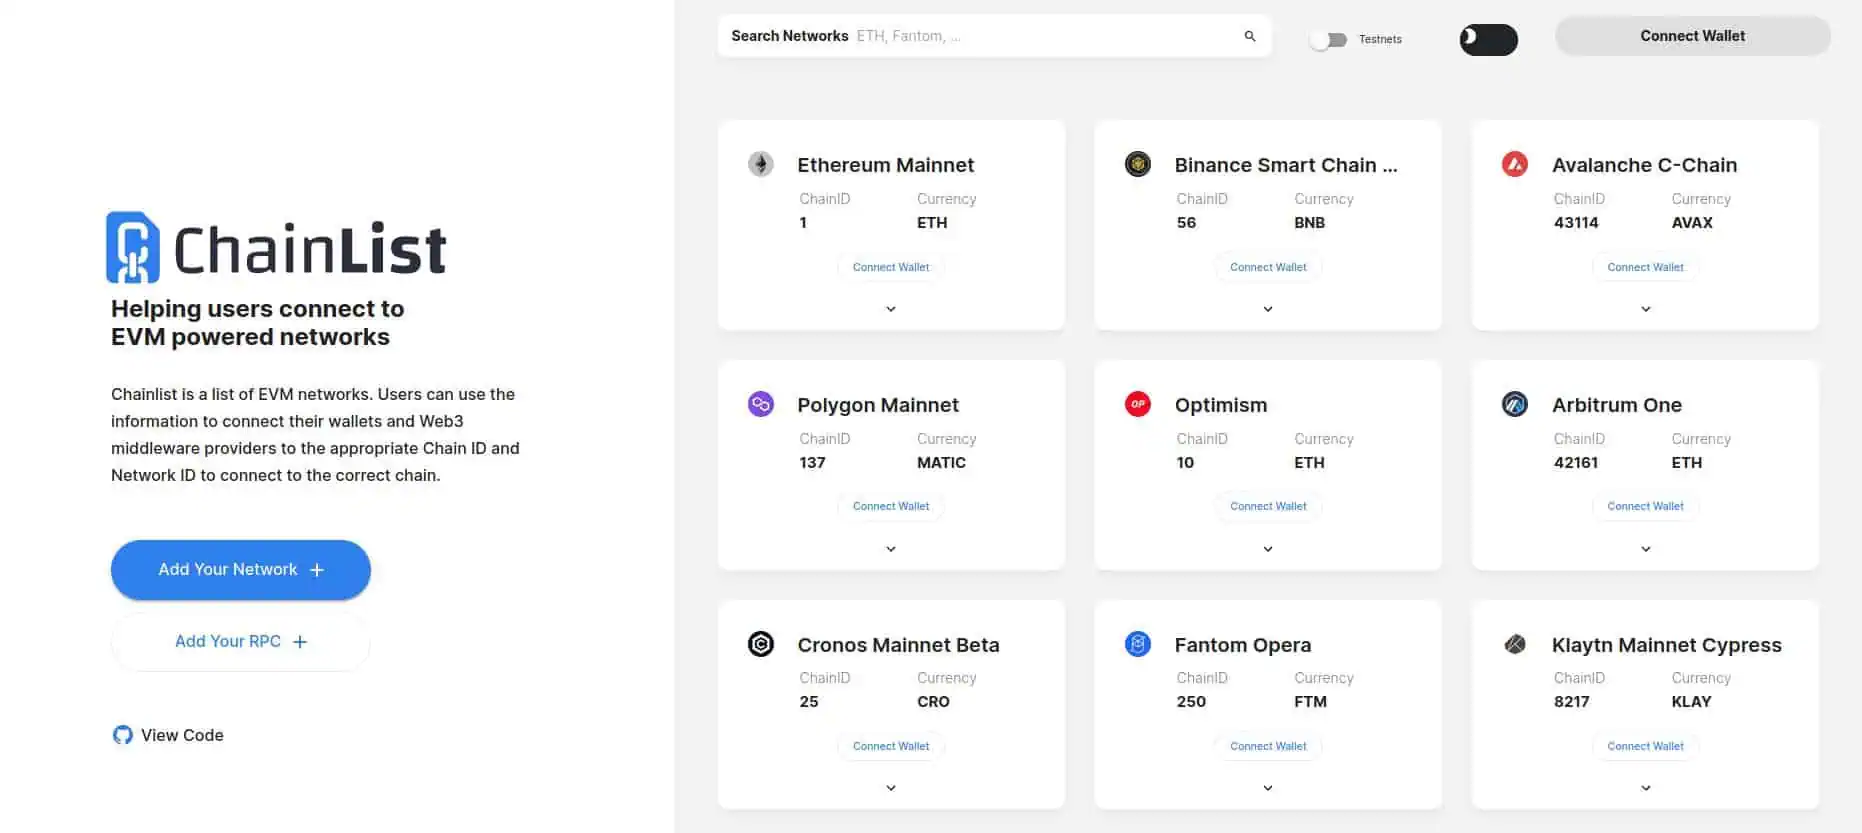Viewport: 1862px width, 833px height.
Task: Click the Polygon Mainnet logo icon
Action: click(x=761, y=404)
